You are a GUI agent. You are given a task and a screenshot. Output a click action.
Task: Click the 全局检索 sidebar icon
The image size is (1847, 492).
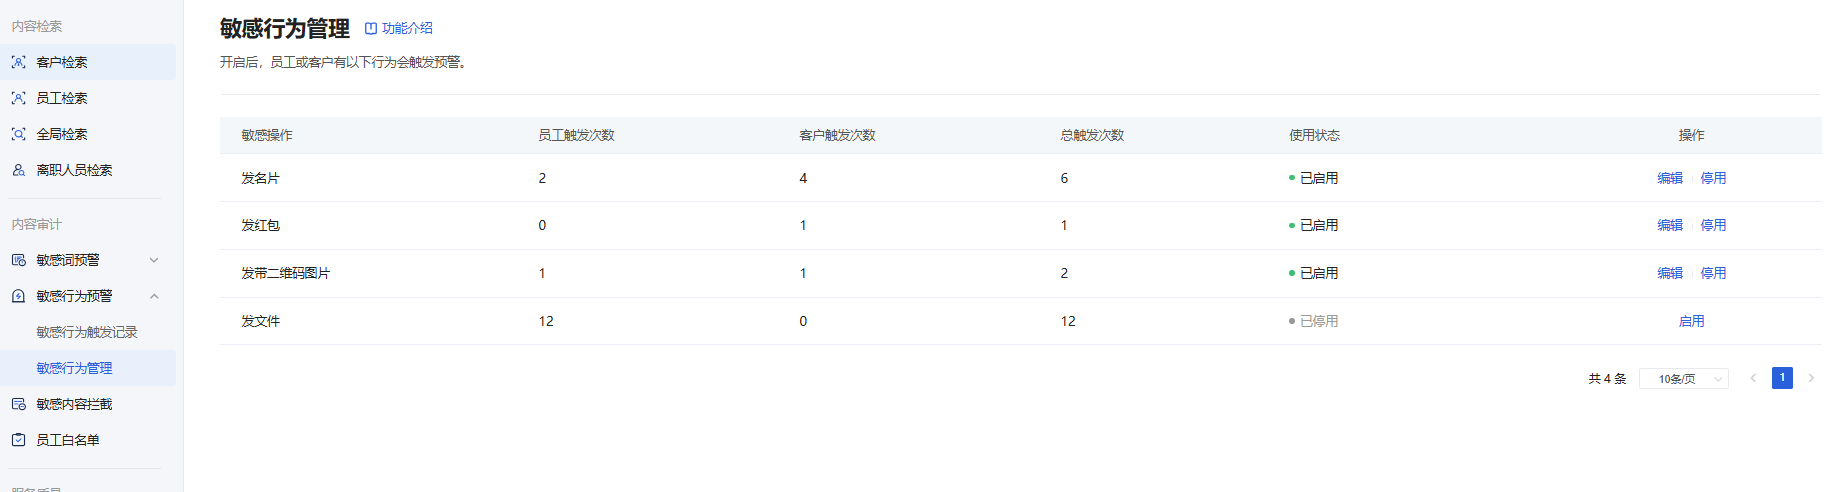(18, 134)
